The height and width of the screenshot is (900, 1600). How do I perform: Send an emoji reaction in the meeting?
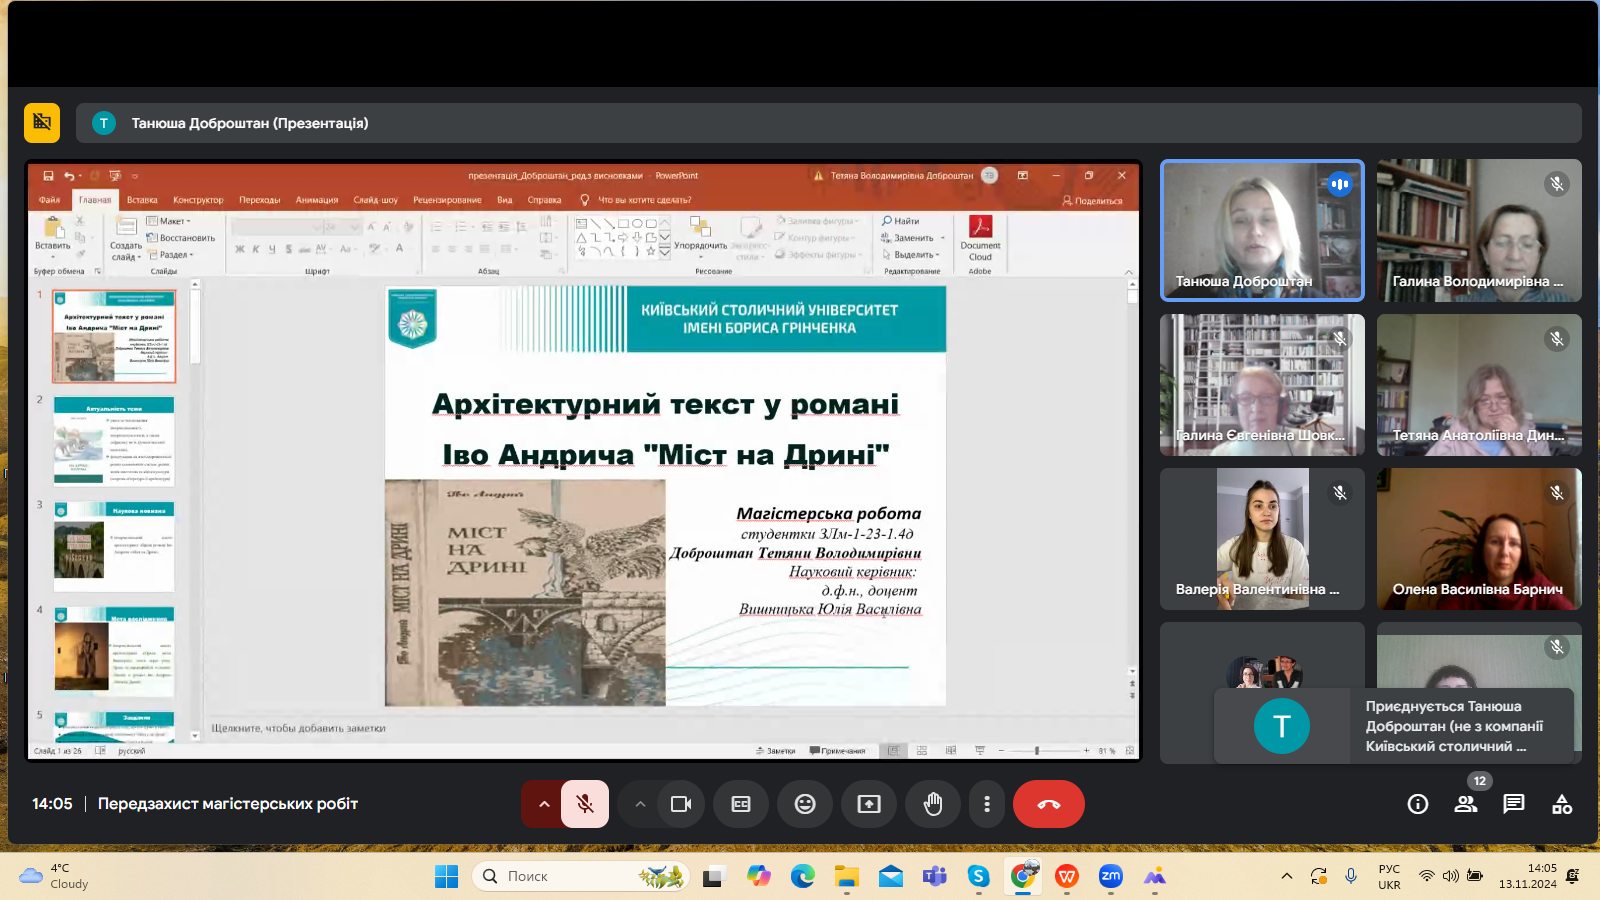[x=805, y=804]
